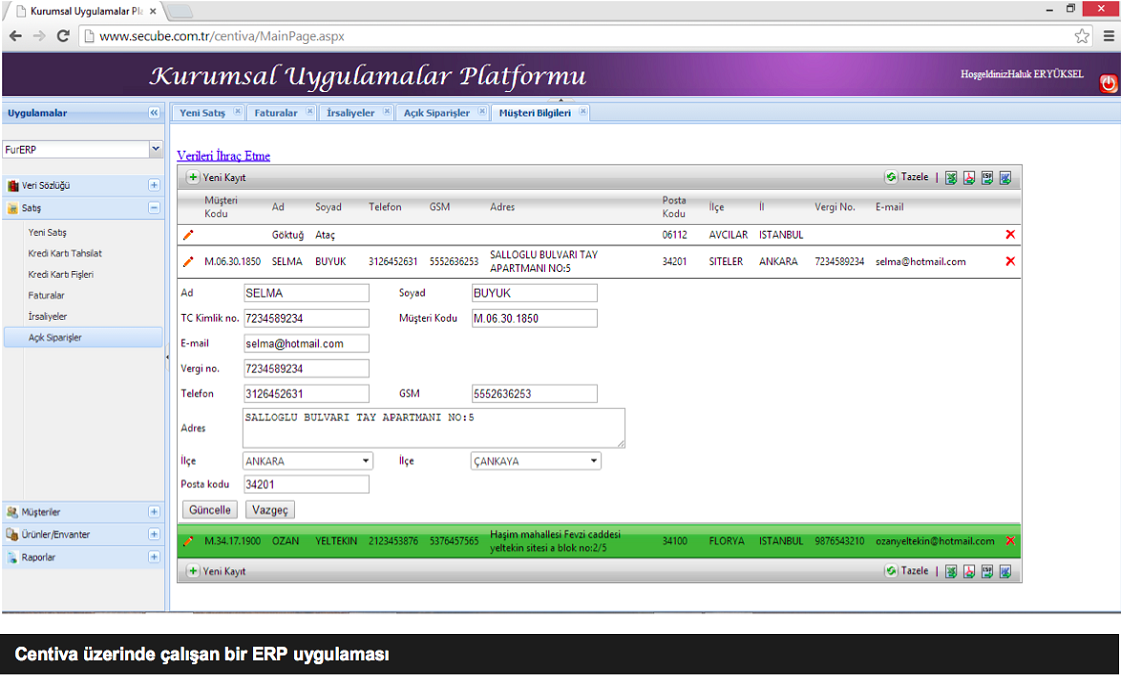The height and width of the screenshot is (677, 1121).
Task: Export grid to Word in top toolbar
Action: [x=1005, y=177]
